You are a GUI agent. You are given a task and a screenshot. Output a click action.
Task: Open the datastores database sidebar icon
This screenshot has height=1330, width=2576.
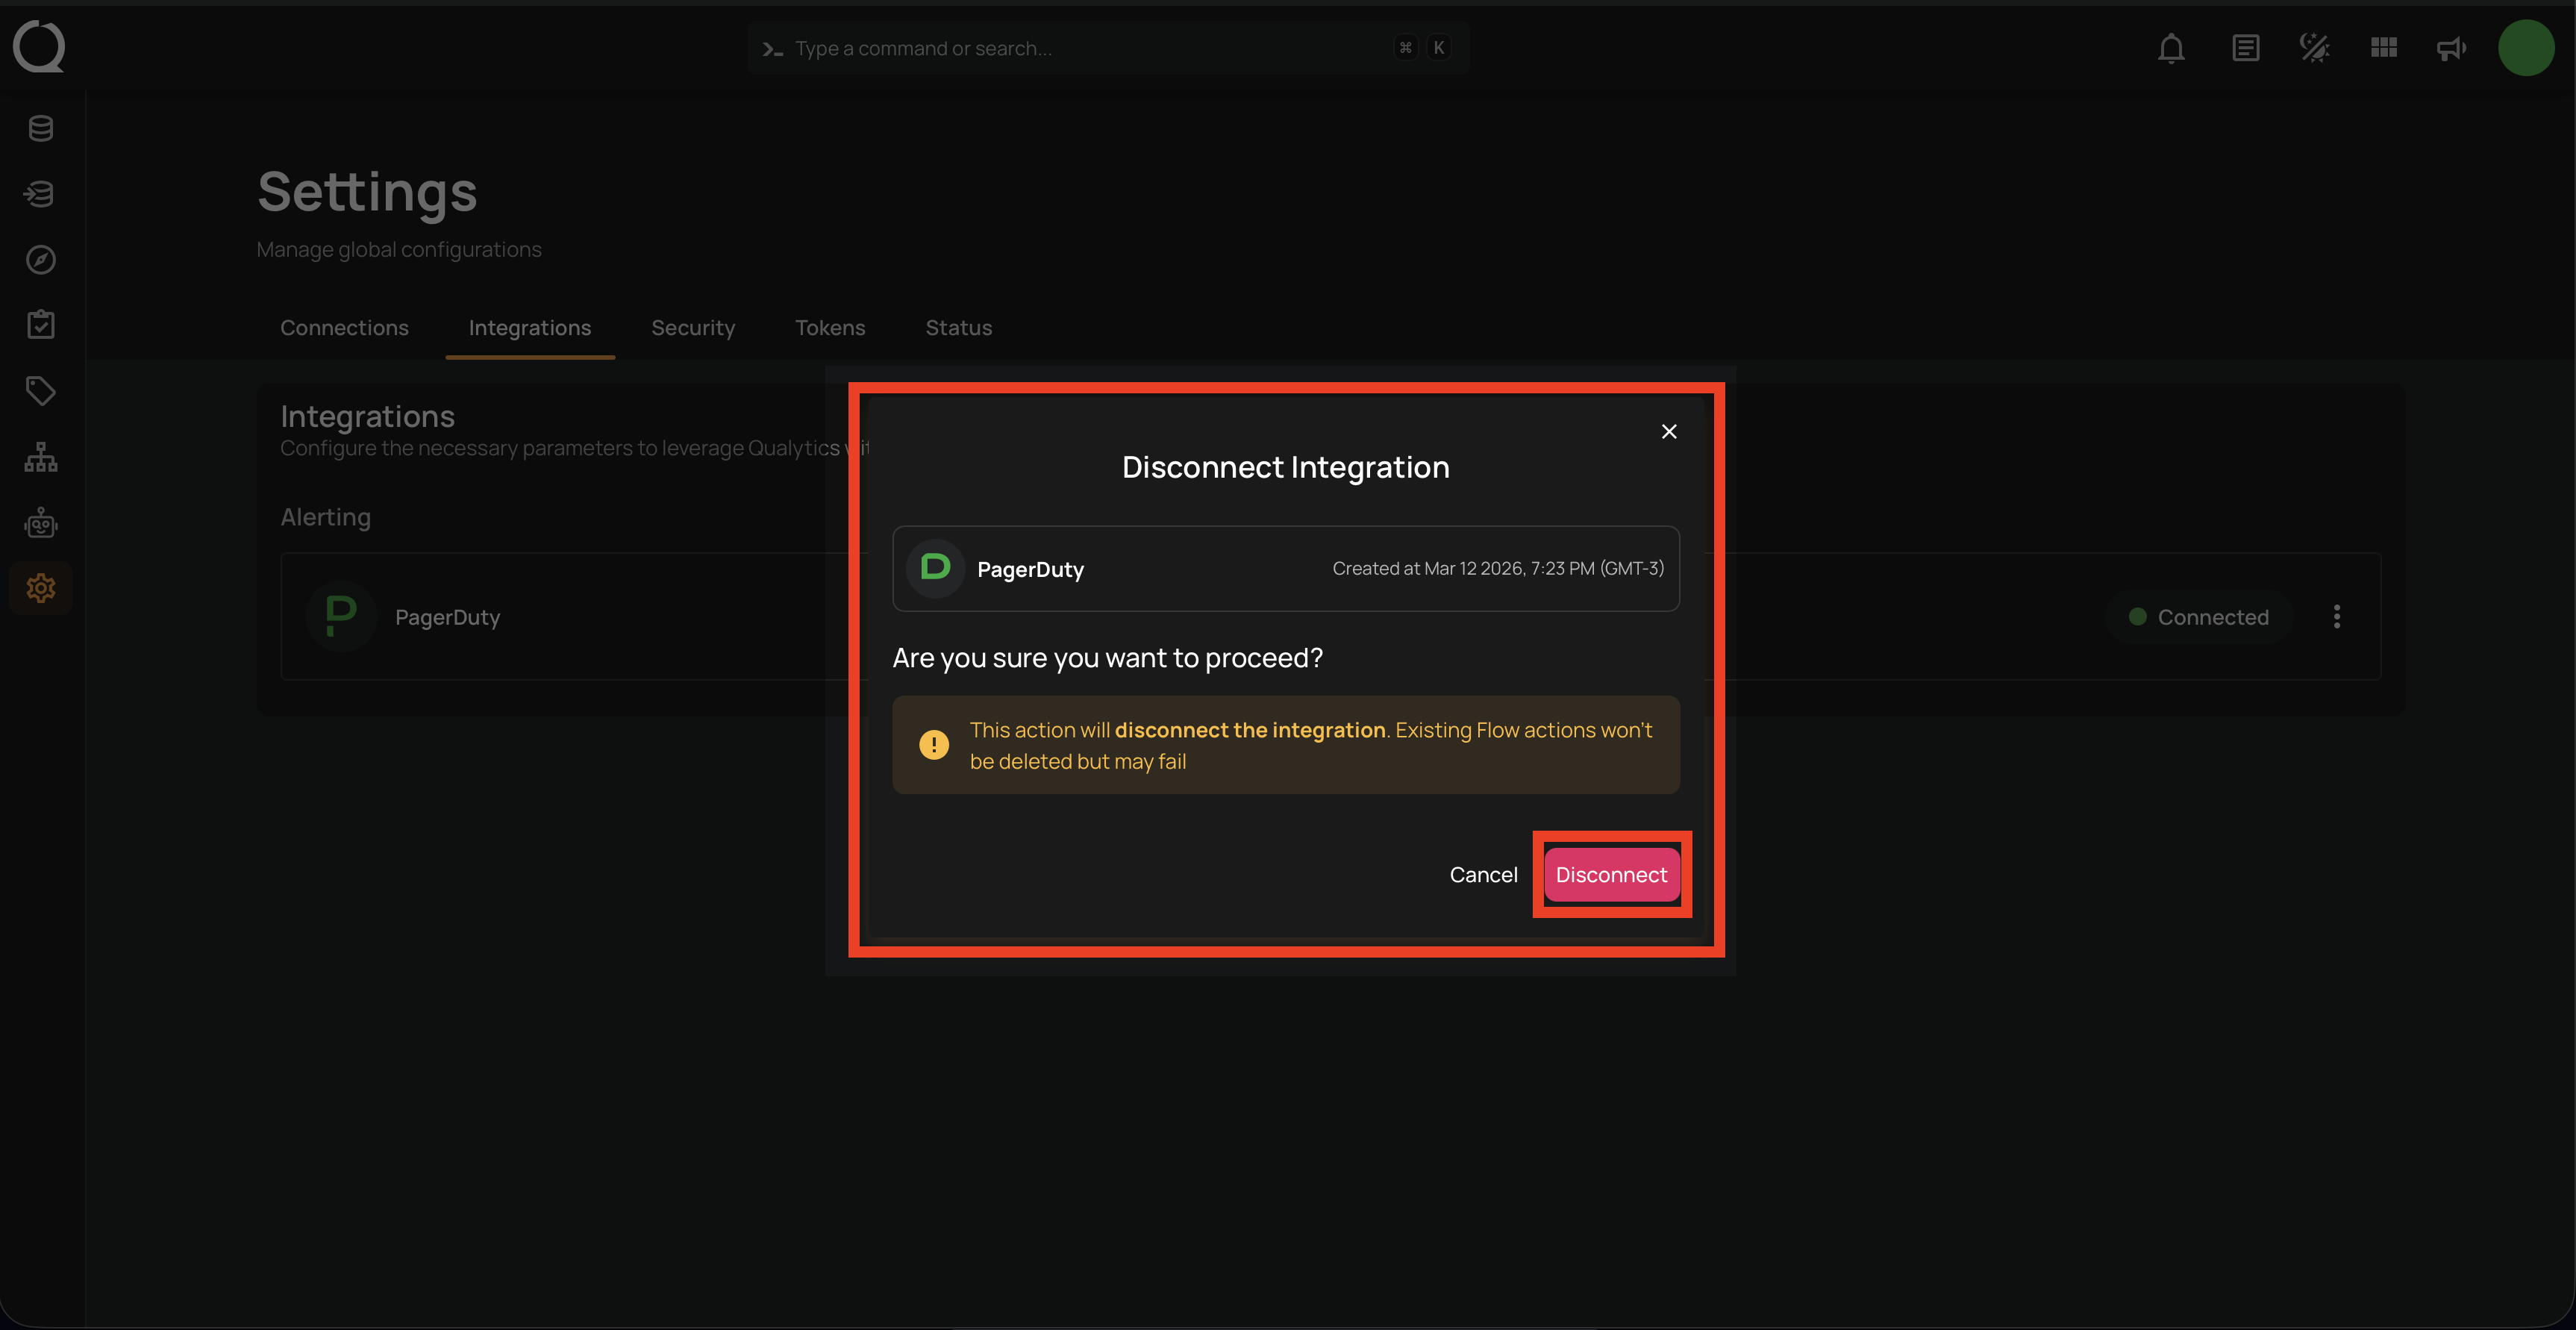41,128
